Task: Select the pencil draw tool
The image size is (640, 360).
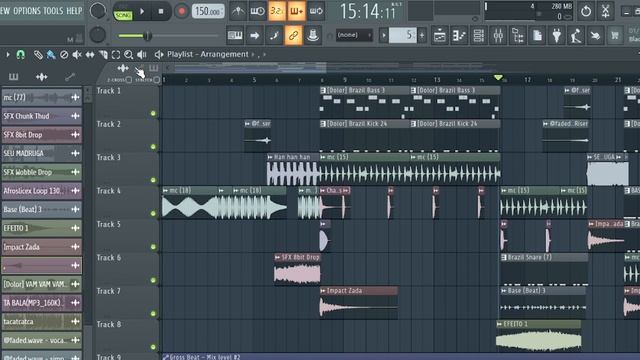Action: click(x=38, y=54)
